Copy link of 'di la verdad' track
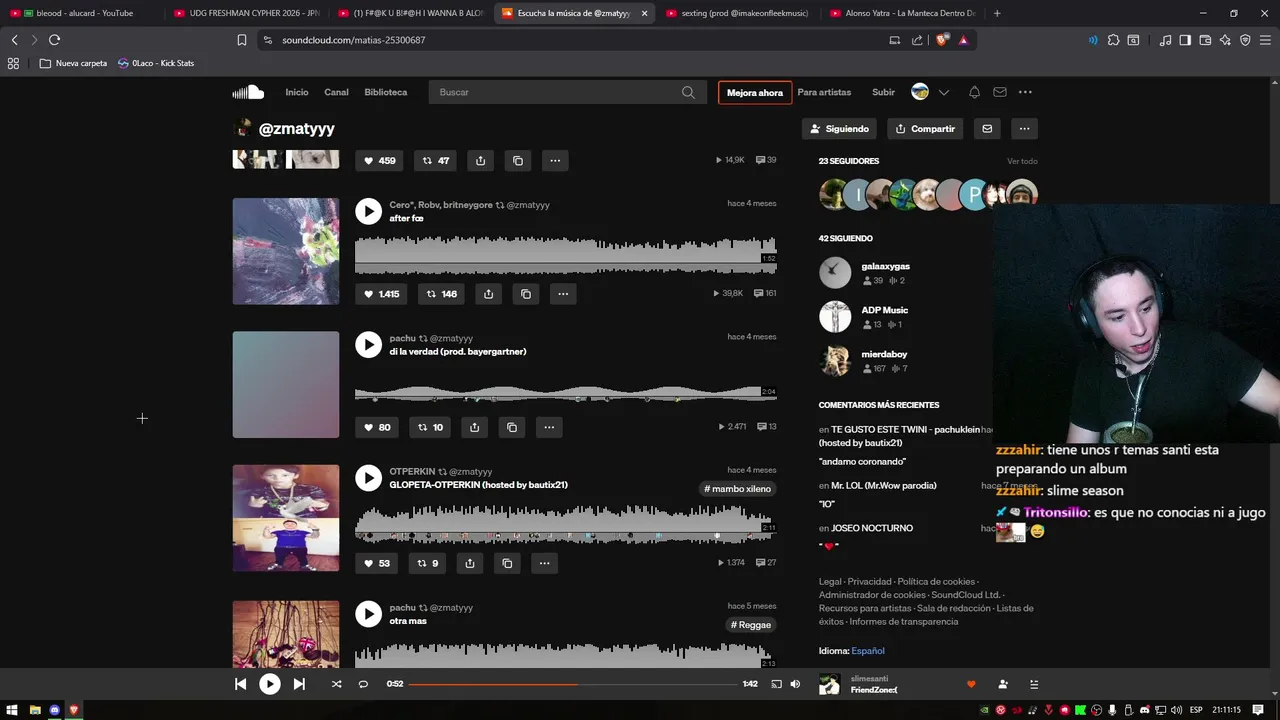 [512, 427]
